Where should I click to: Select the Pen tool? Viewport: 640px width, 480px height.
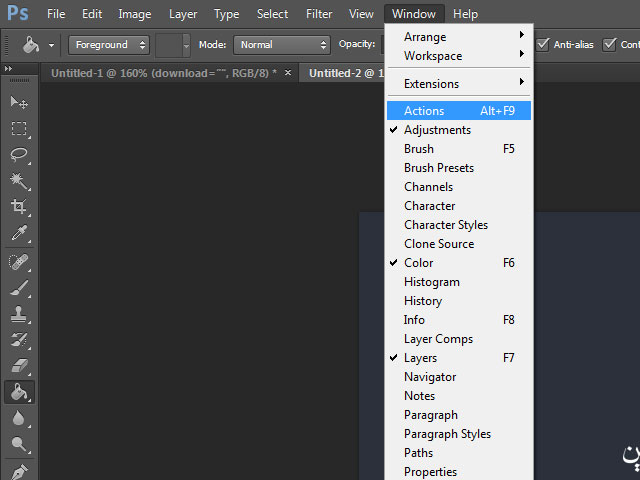click(x=19, y=471)
